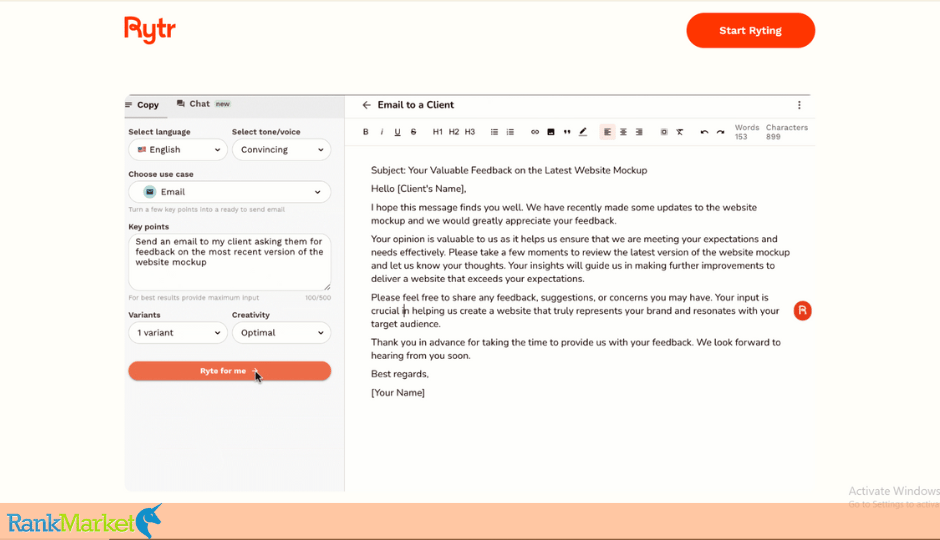This screenshot has width=940, height=540.
Task: Insert a hyperlink with link icon
Action: [535, 132]
